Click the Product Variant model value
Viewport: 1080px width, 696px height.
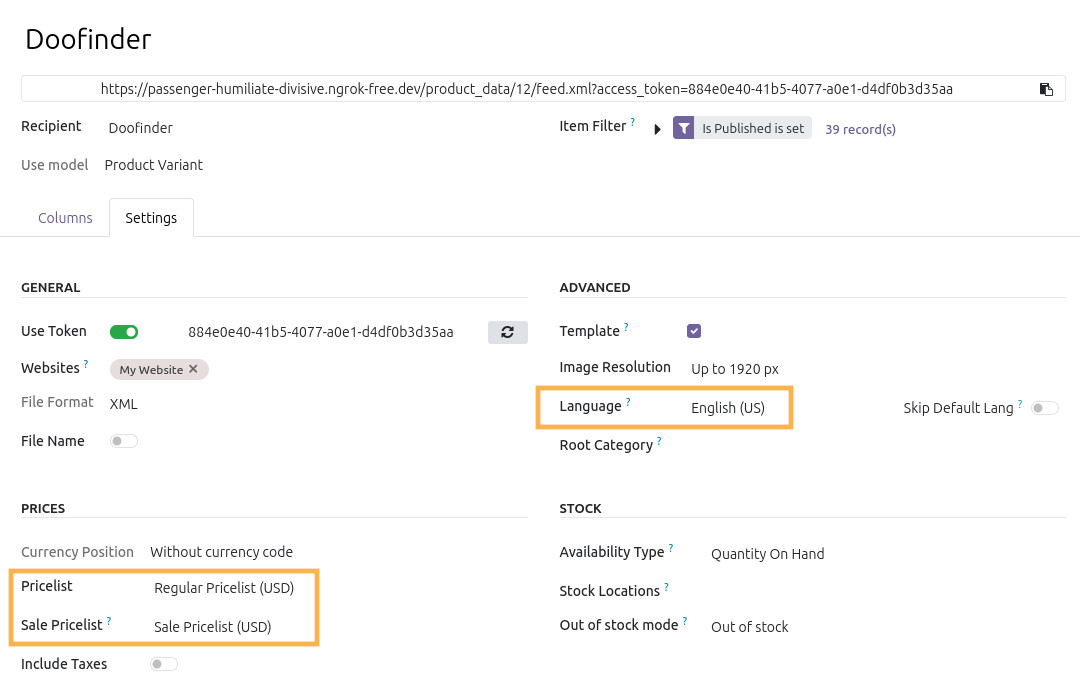point(154,165)
